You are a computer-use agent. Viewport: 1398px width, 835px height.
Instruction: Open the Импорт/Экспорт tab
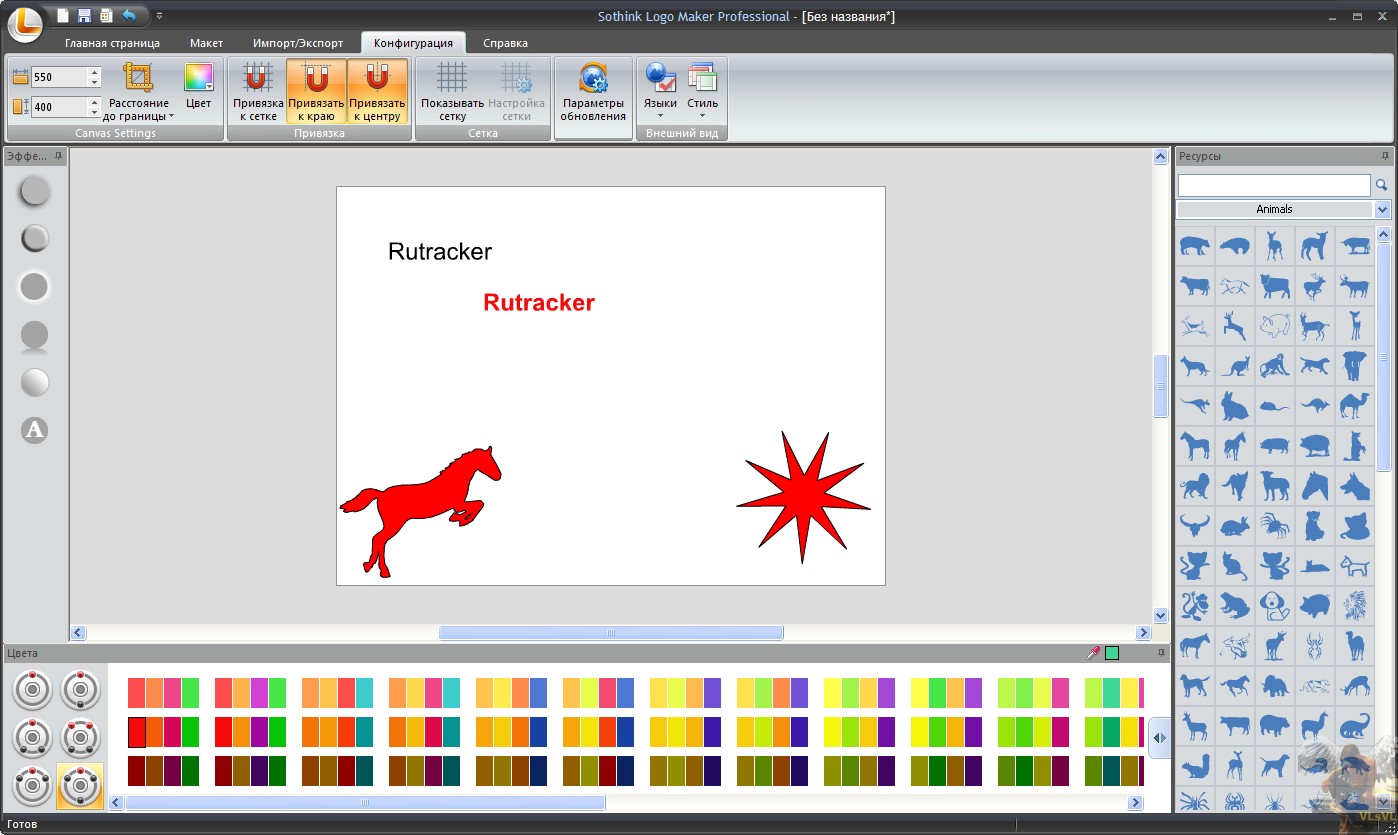coord(298,43)
